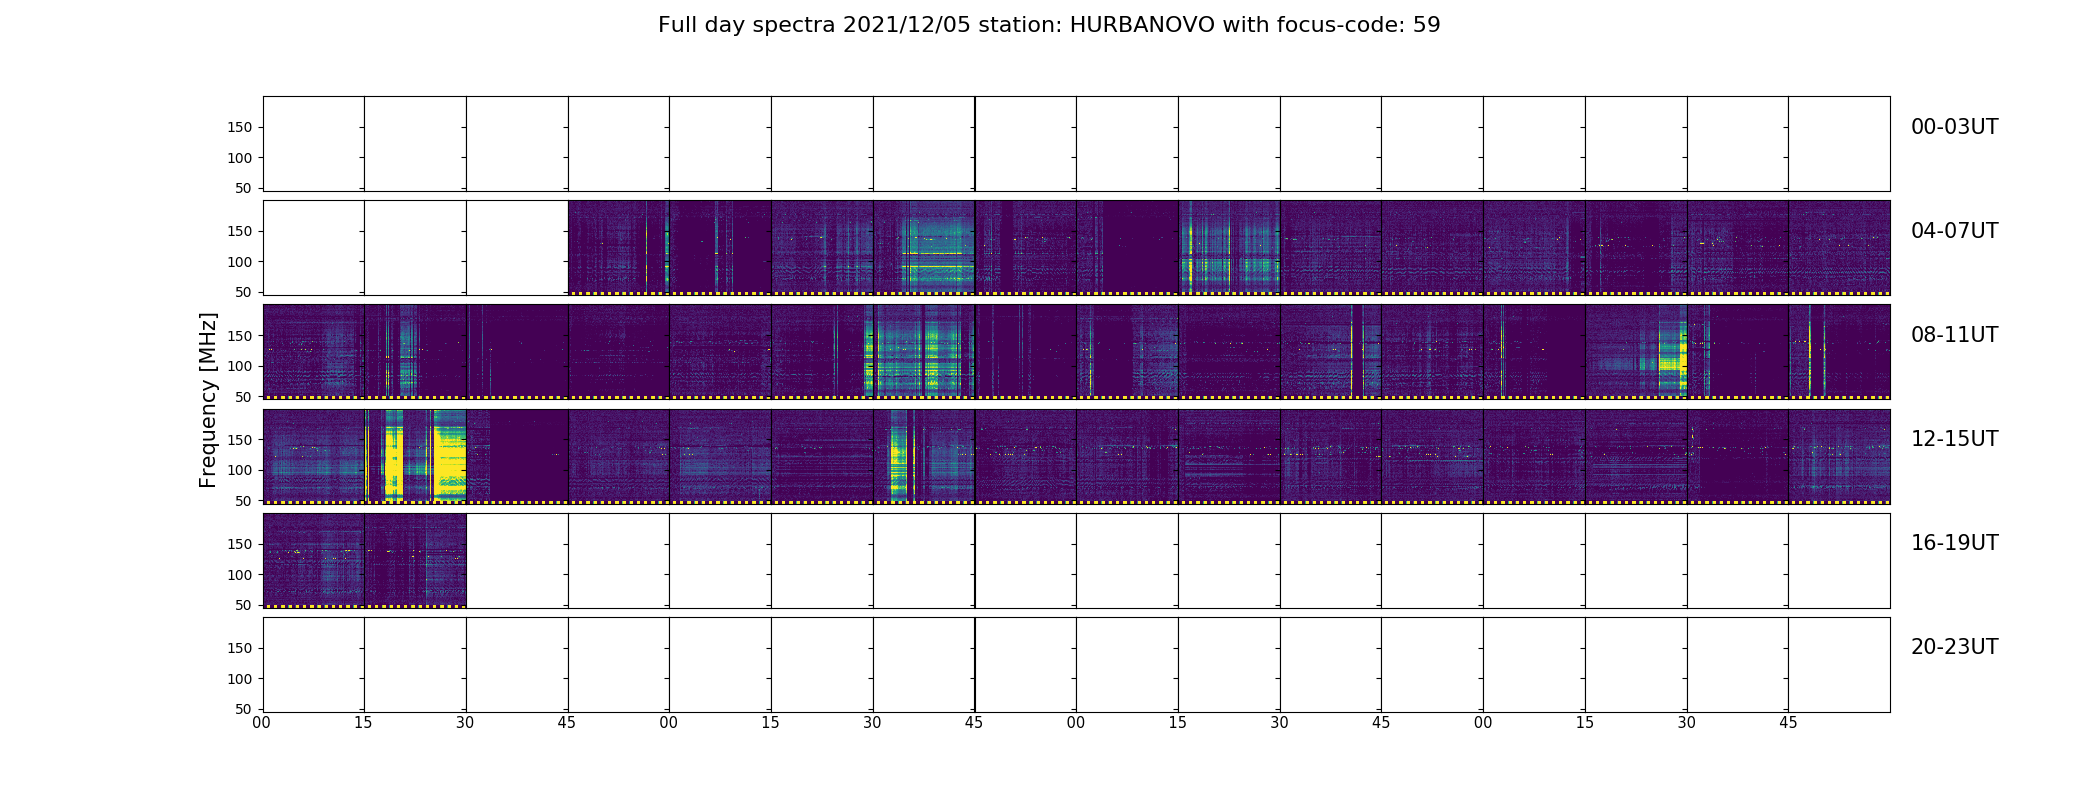Open the 12:00-12:15 spectrogram panel
Viewport: 2100px width, 800px height.
(313, 456)
